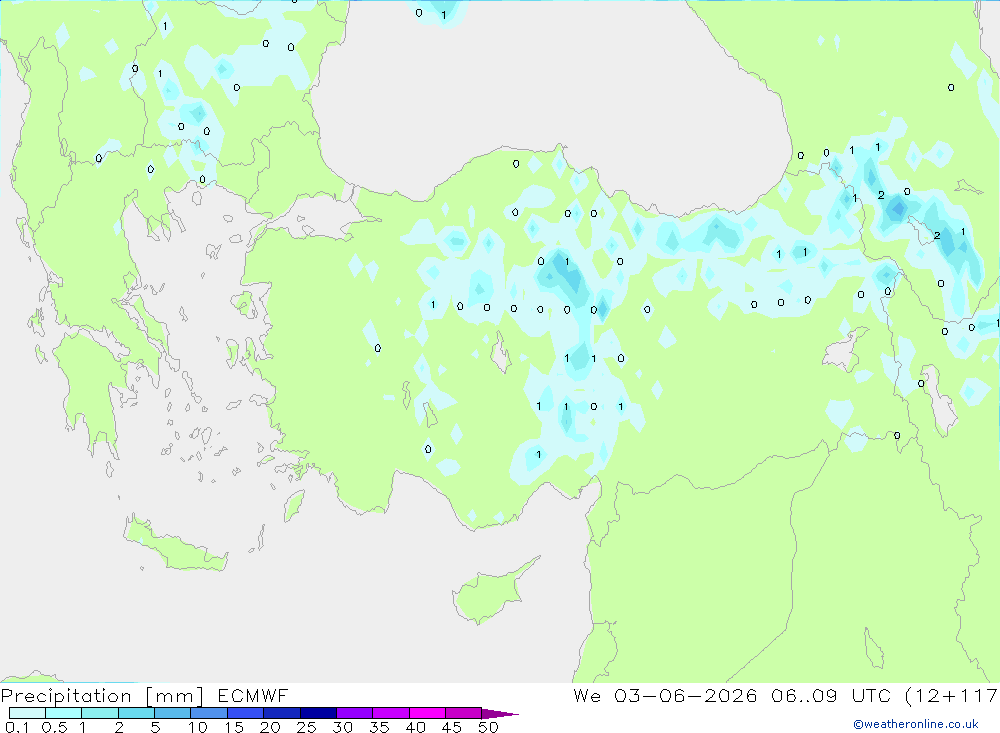
Task: Click the 'Precipitation [mm]' title text
Action: 102,696
